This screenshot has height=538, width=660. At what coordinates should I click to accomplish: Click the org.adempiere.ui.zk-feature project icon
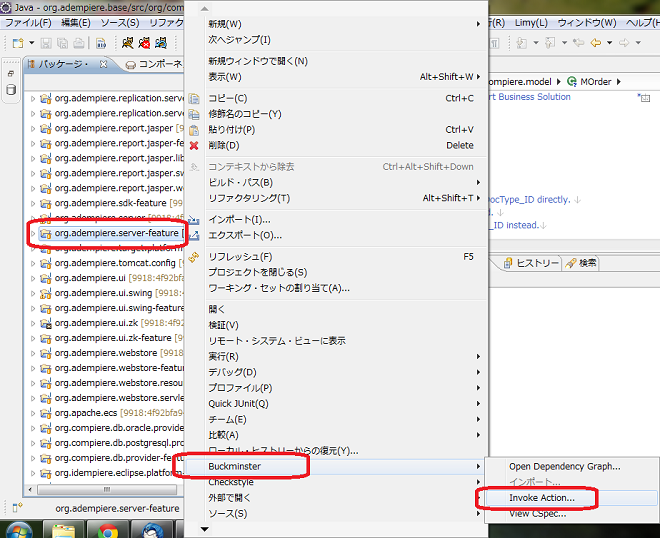45,338
